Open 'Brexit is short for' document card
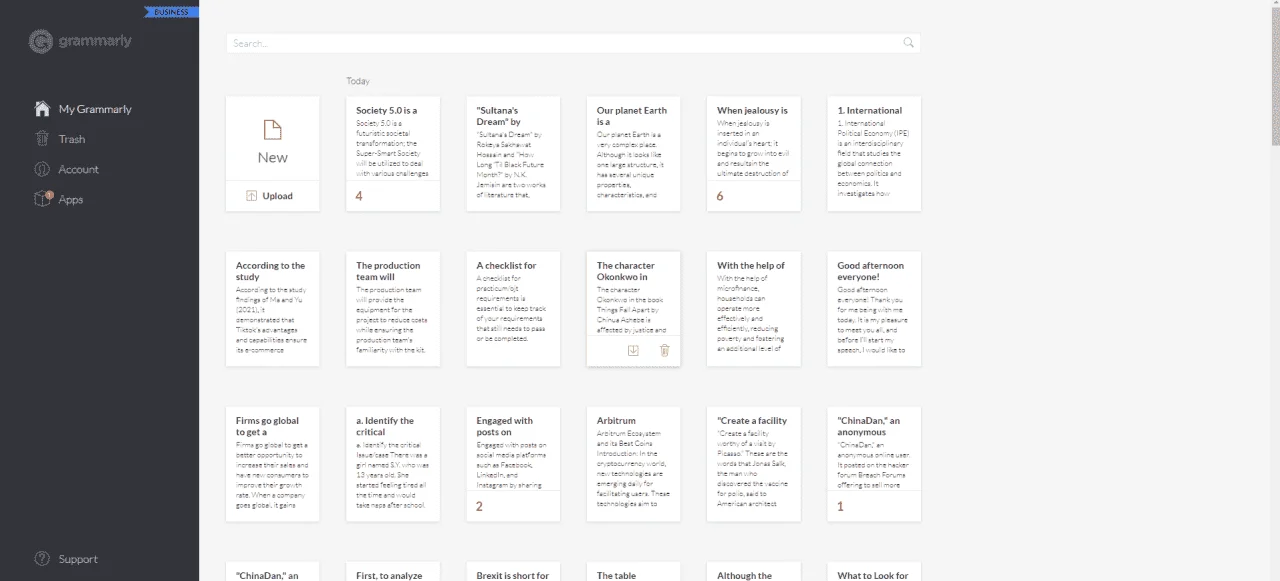This screenshot has height=581, width=1280. (x=513, y=572)
